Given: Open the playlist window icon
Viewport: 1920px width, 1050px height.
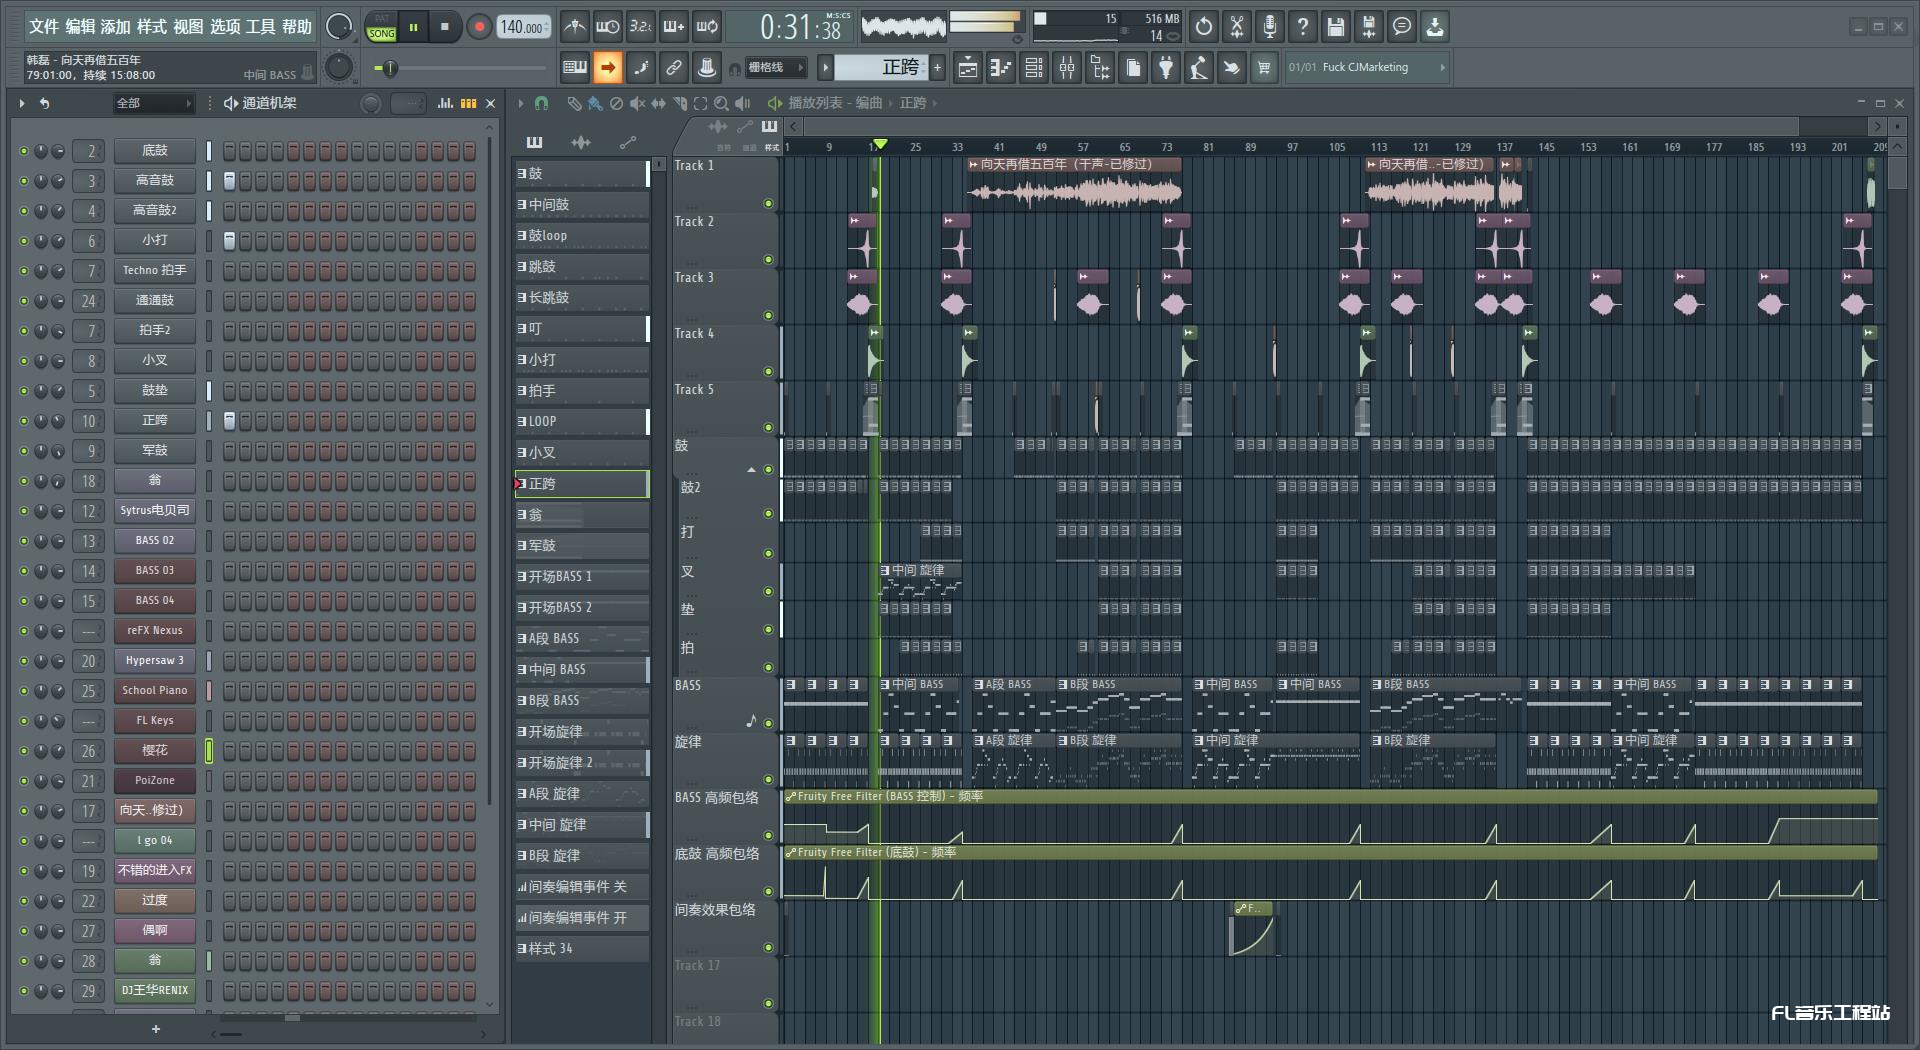Looking at the screenshot, I should coord(968,68).
